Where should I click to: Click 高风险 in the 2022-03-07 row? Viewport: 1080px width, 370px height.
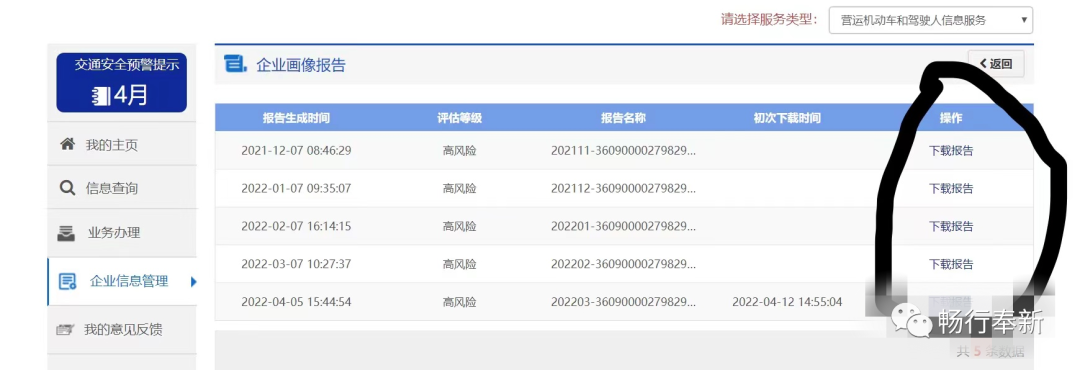pos(459,264)
